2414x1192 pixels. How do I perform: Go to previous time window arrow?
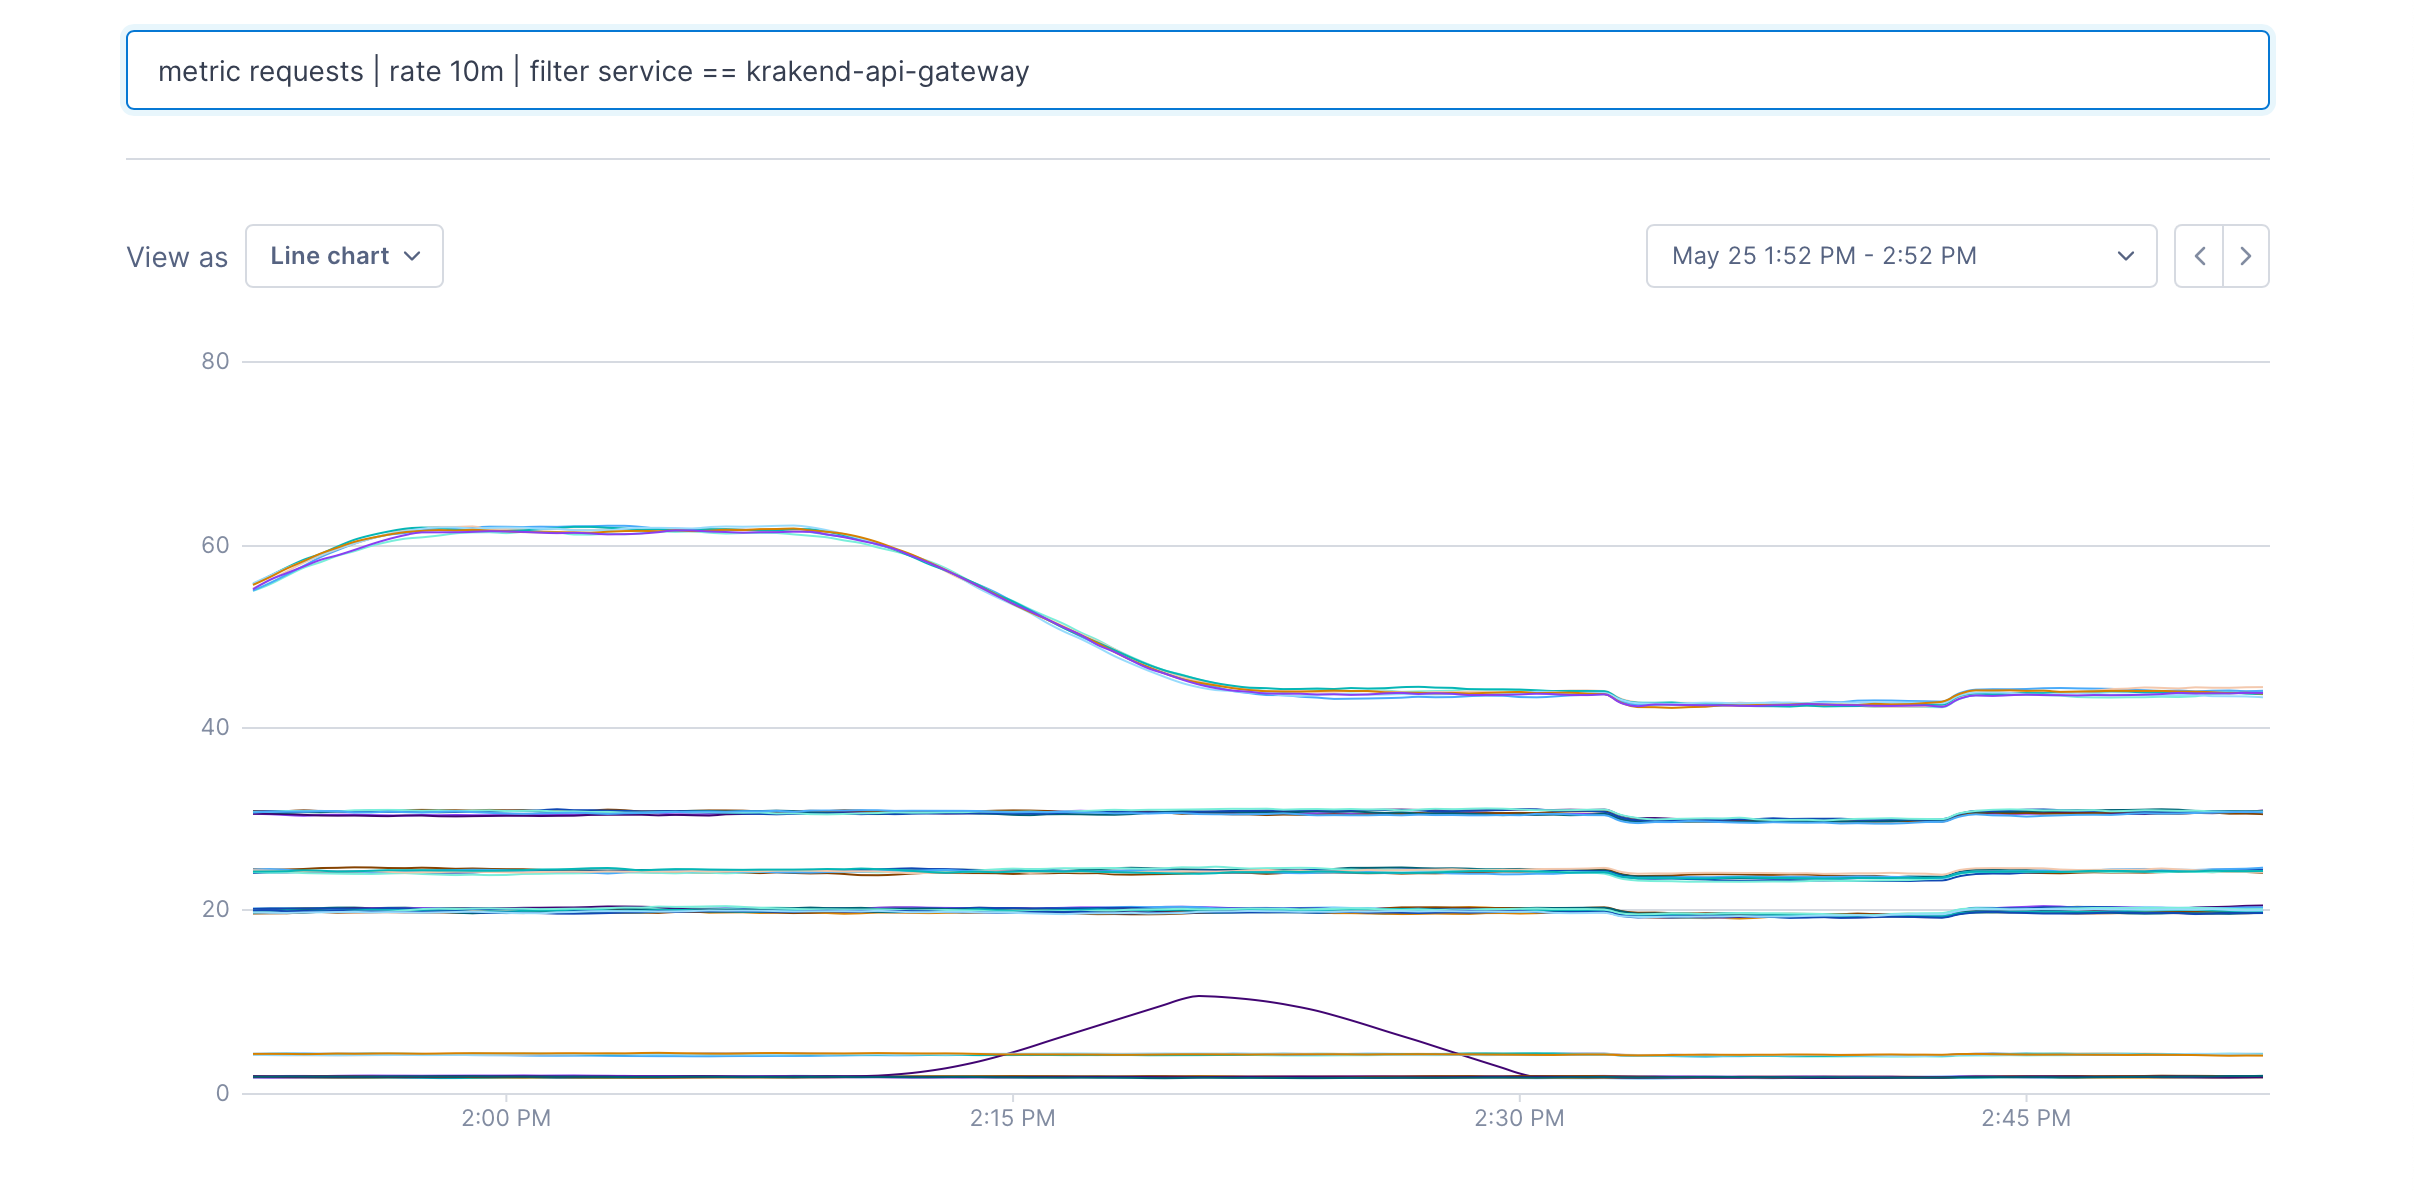[x=2199, y=256]
